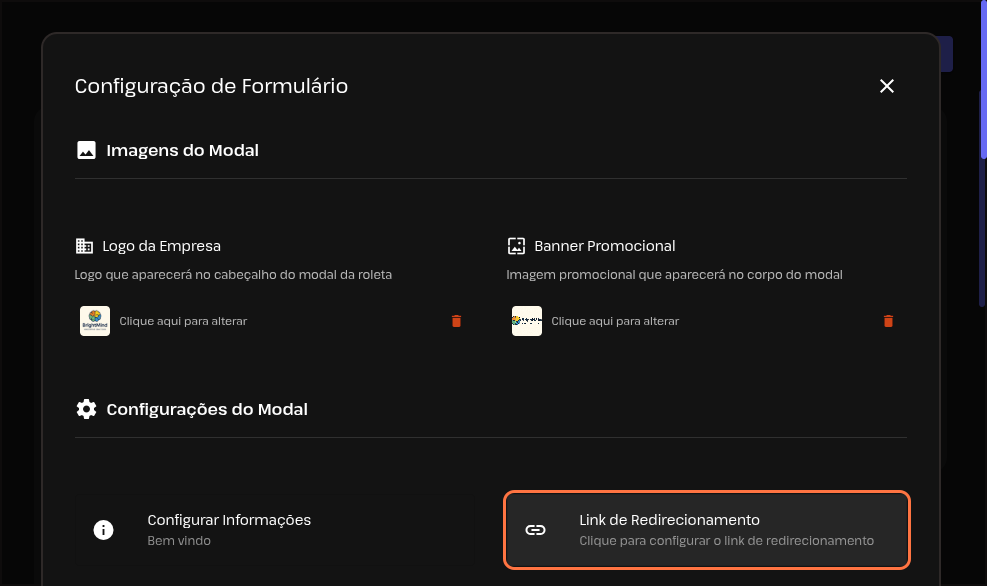
Task: Click 'Clique aqui para alterar' for the banner
Action: pyautogui.click(x=615, y=321)
